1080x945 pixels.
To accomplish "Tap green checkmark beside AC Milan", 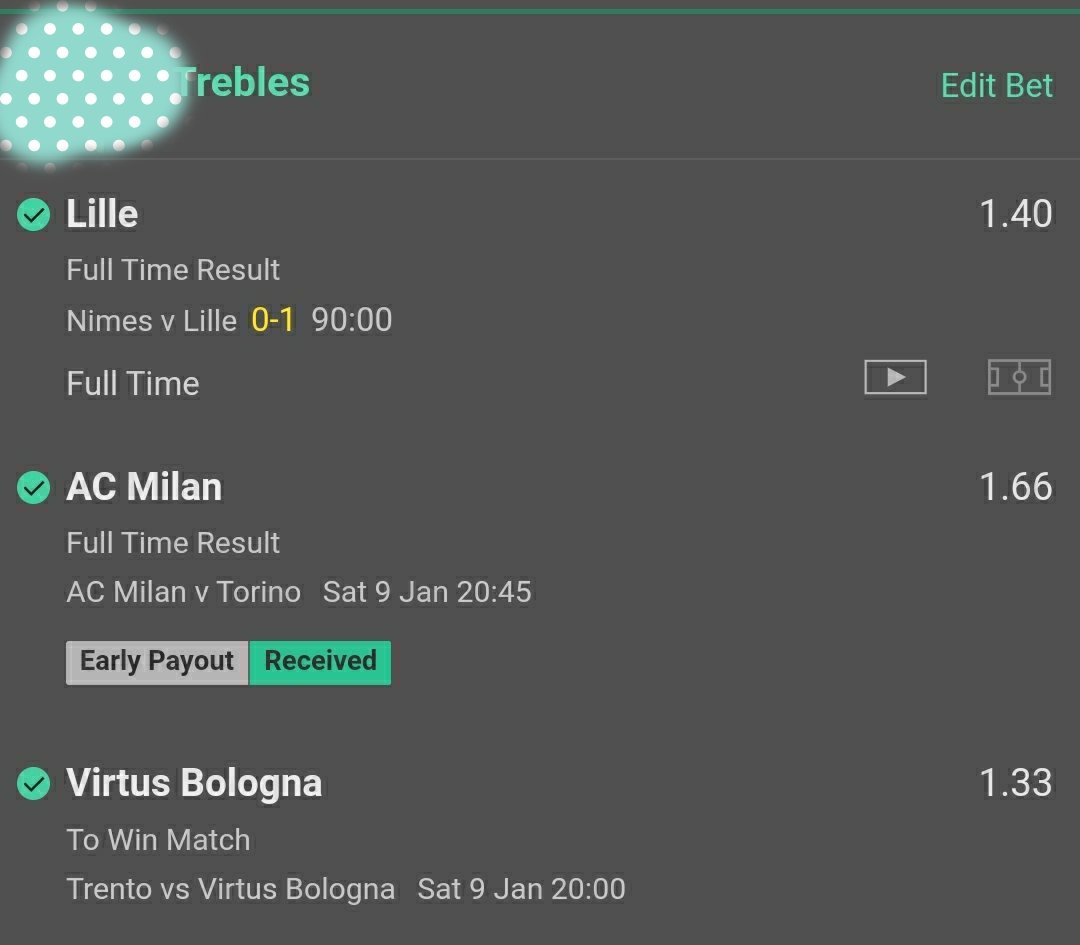I will pos(33,488).
